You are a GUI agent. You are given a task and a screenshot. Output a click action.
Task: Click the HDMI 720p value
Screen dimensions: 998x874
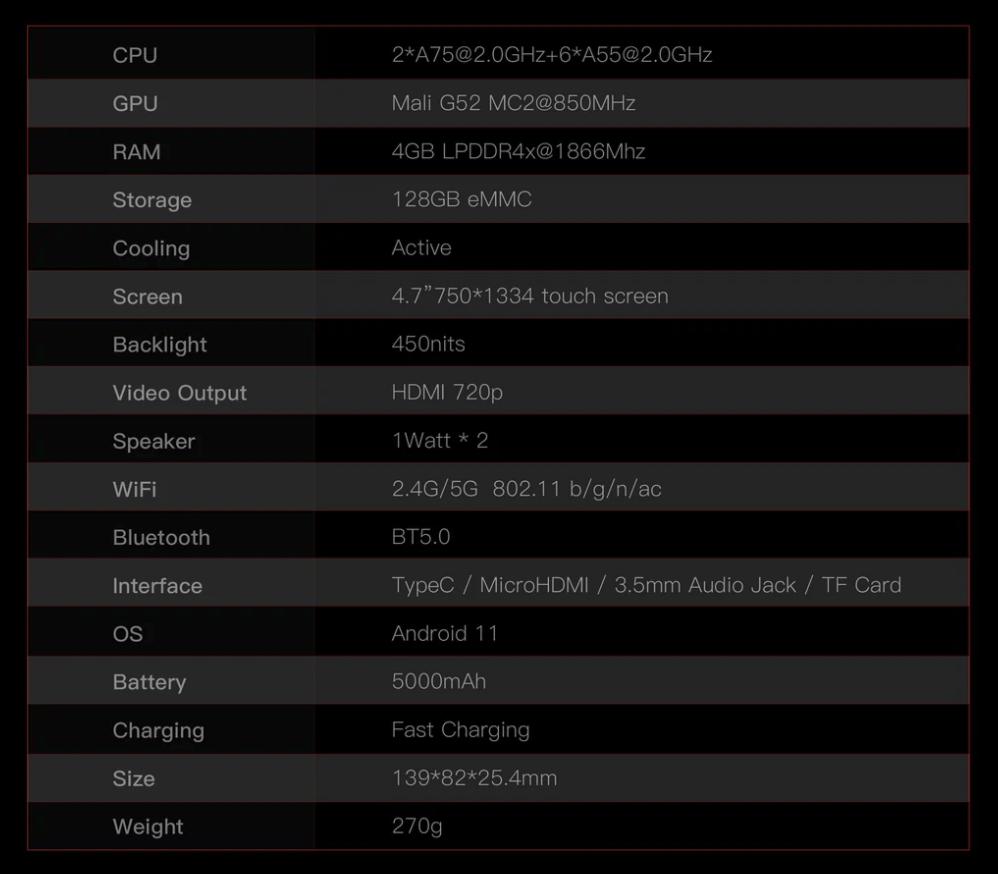(447, 392)
